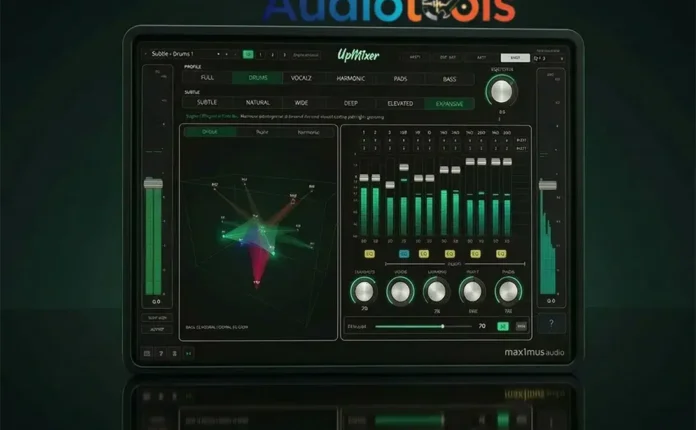Toggle the lower small button under channel 1 label
The image size is (696, 430).
coord(364,148)
